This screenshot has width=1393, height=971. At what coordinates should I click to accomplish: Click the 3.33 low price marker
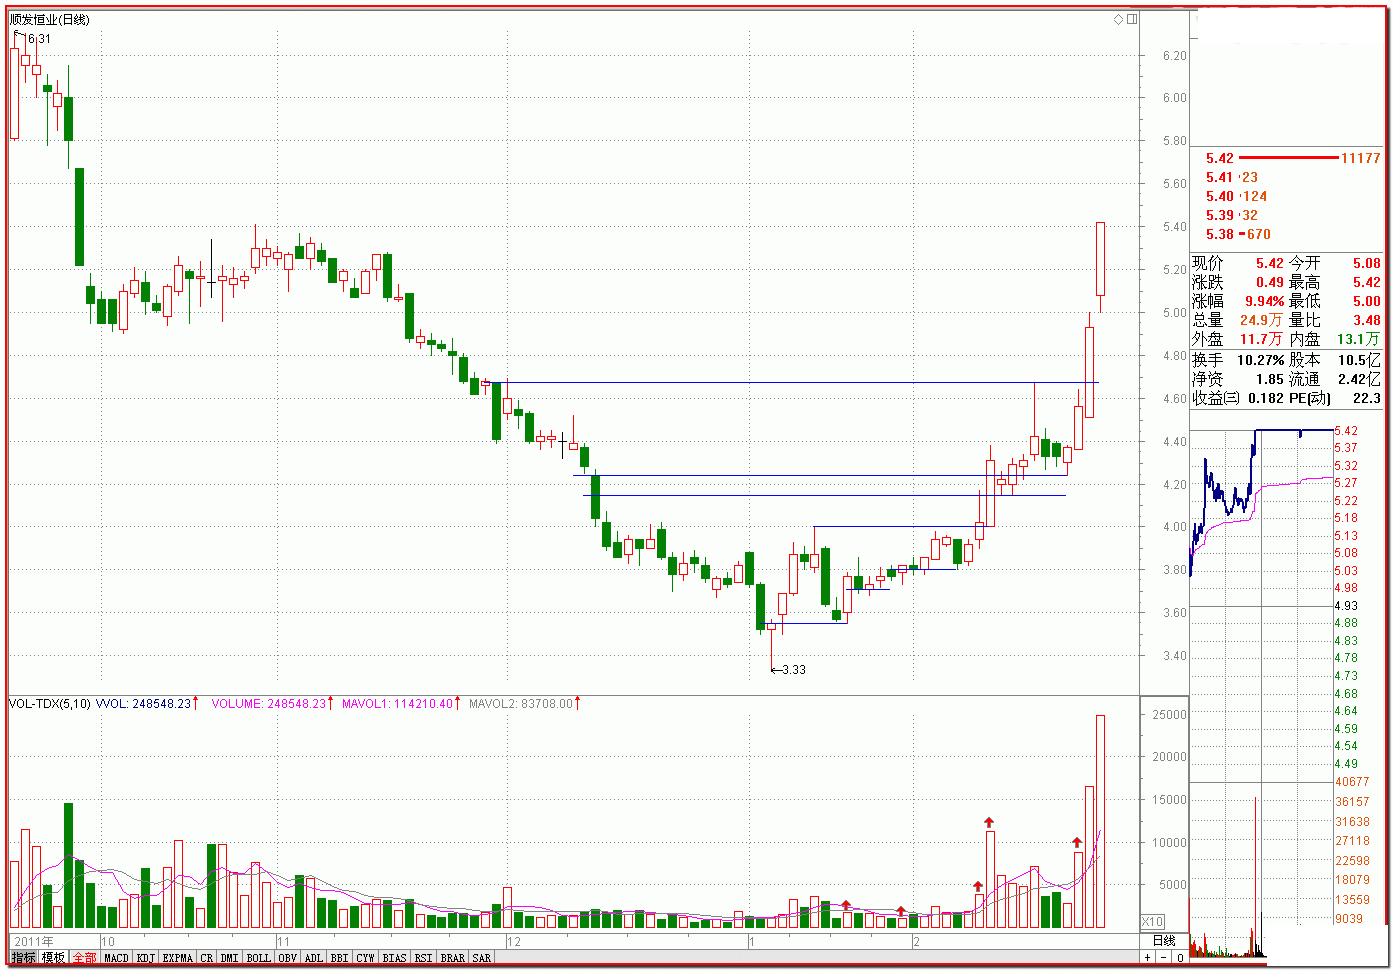tap(794, 670)
